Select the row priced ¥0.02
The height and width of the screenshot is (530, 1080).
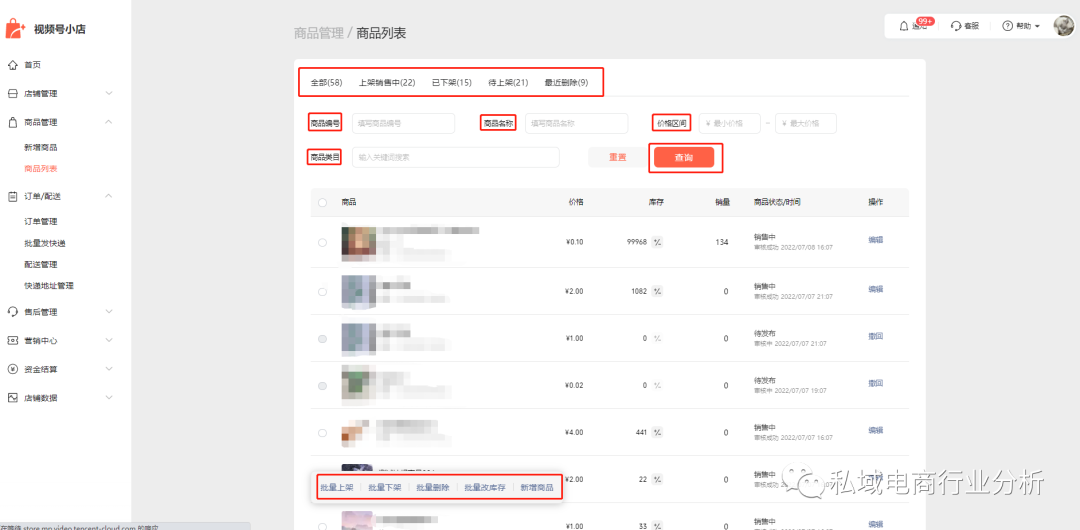click(322, 386)
